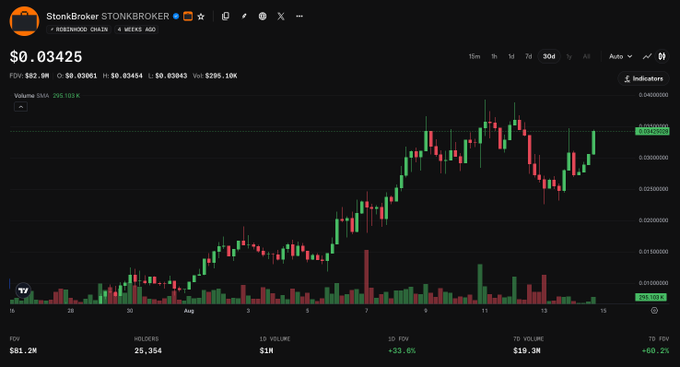Click the bottom FDV $81.2M value
680x367 pixels.
tap(23, 351)
